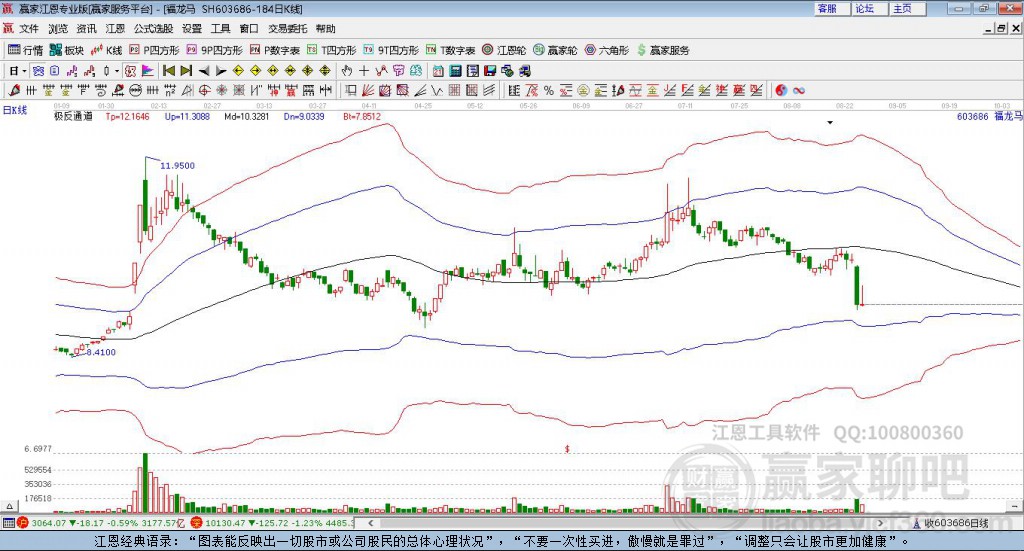Screen dimensions: 1024x551
Task: Click the 603686 福龙马 stock label
Action: coord(989,116)
